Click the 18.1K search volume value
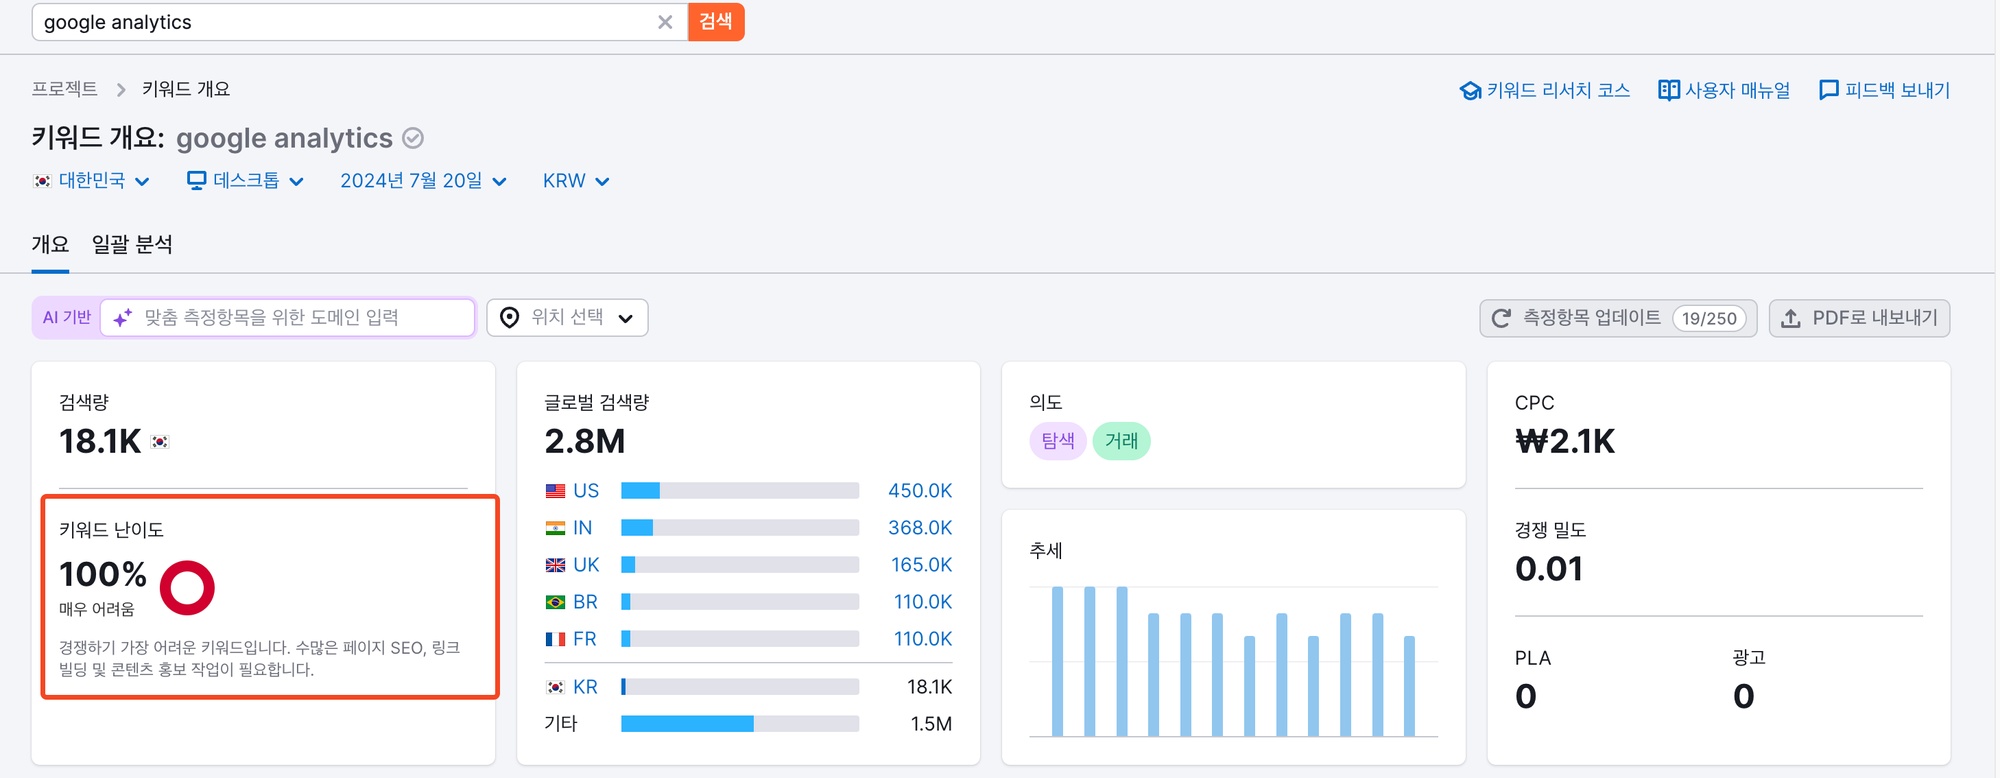 point(100,441)
